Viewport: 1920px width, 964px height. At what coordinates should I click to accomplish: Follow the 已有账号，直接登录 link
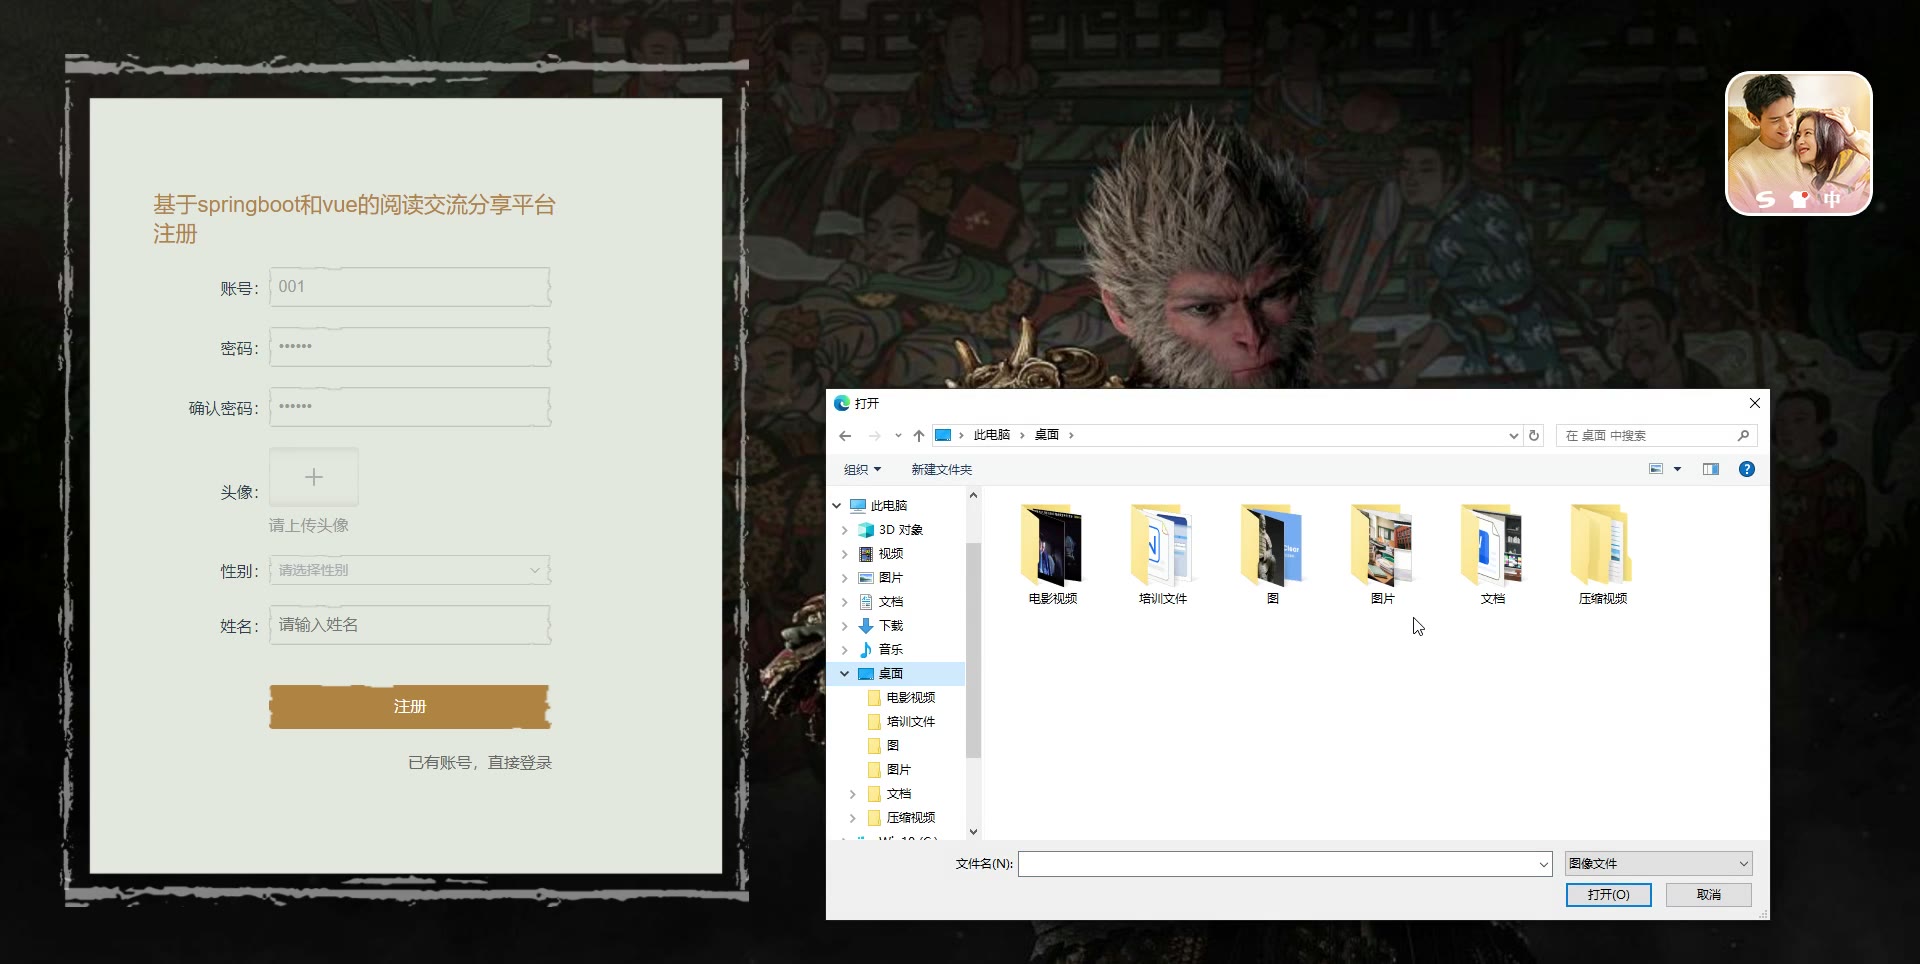tap(480, 763)
